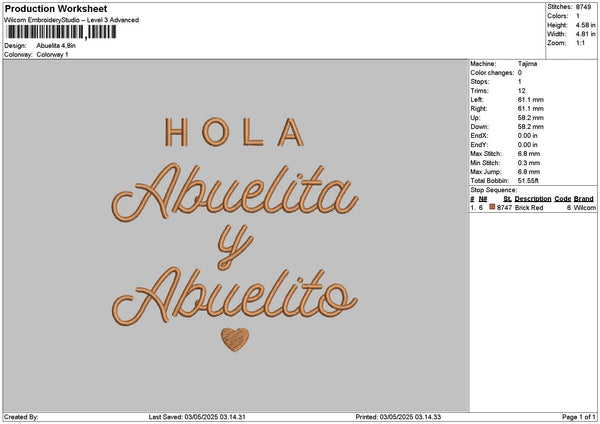
Task: Click the barcode under the Wilcom title
Action: [62, 32]
